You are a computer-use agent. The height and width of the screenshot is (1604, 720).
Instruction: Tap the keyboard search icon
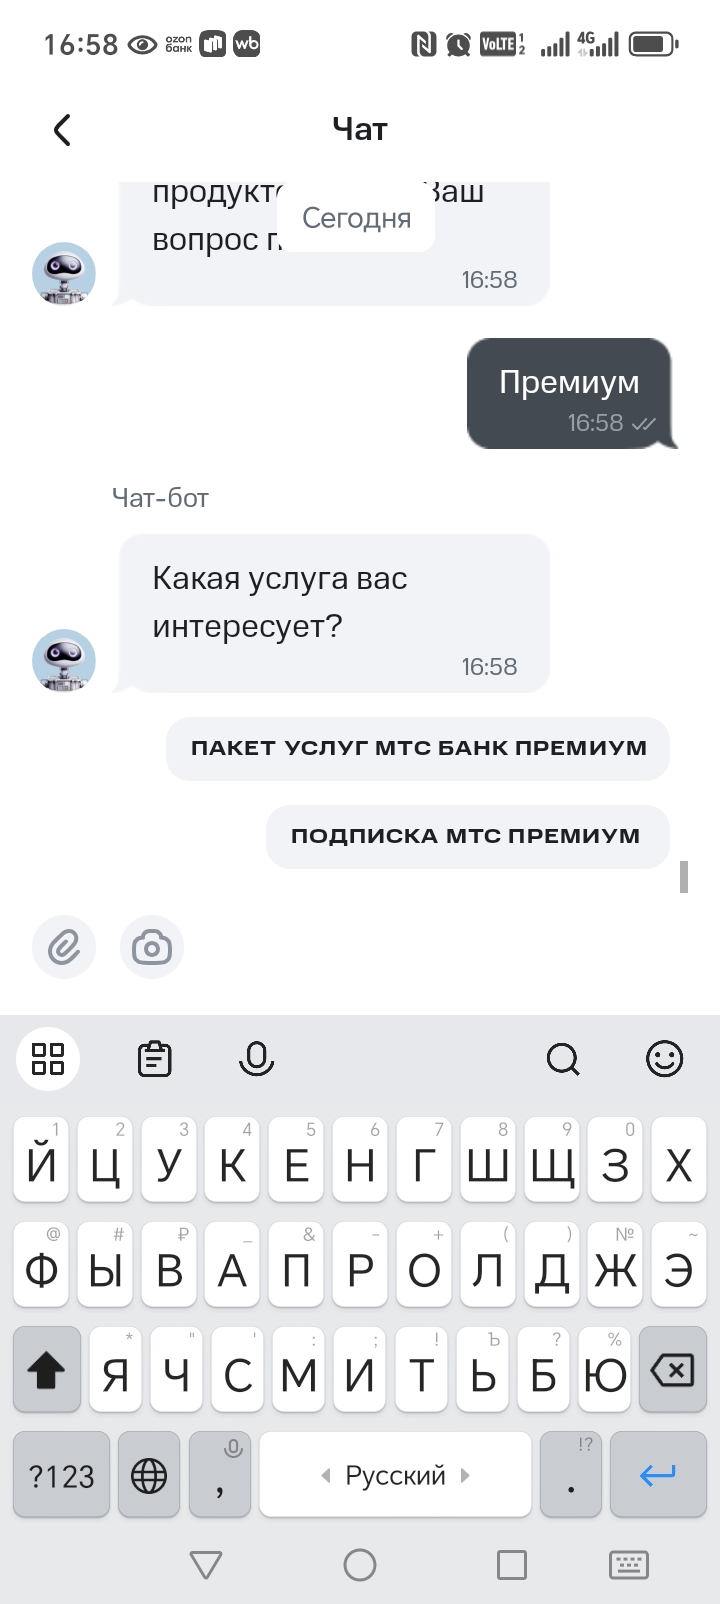pos(563,1058)
